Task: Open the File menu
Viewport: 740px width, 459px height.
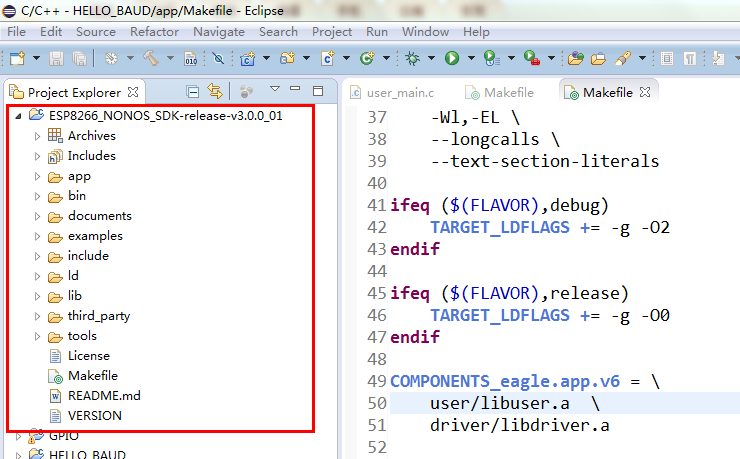Action: 17,32
